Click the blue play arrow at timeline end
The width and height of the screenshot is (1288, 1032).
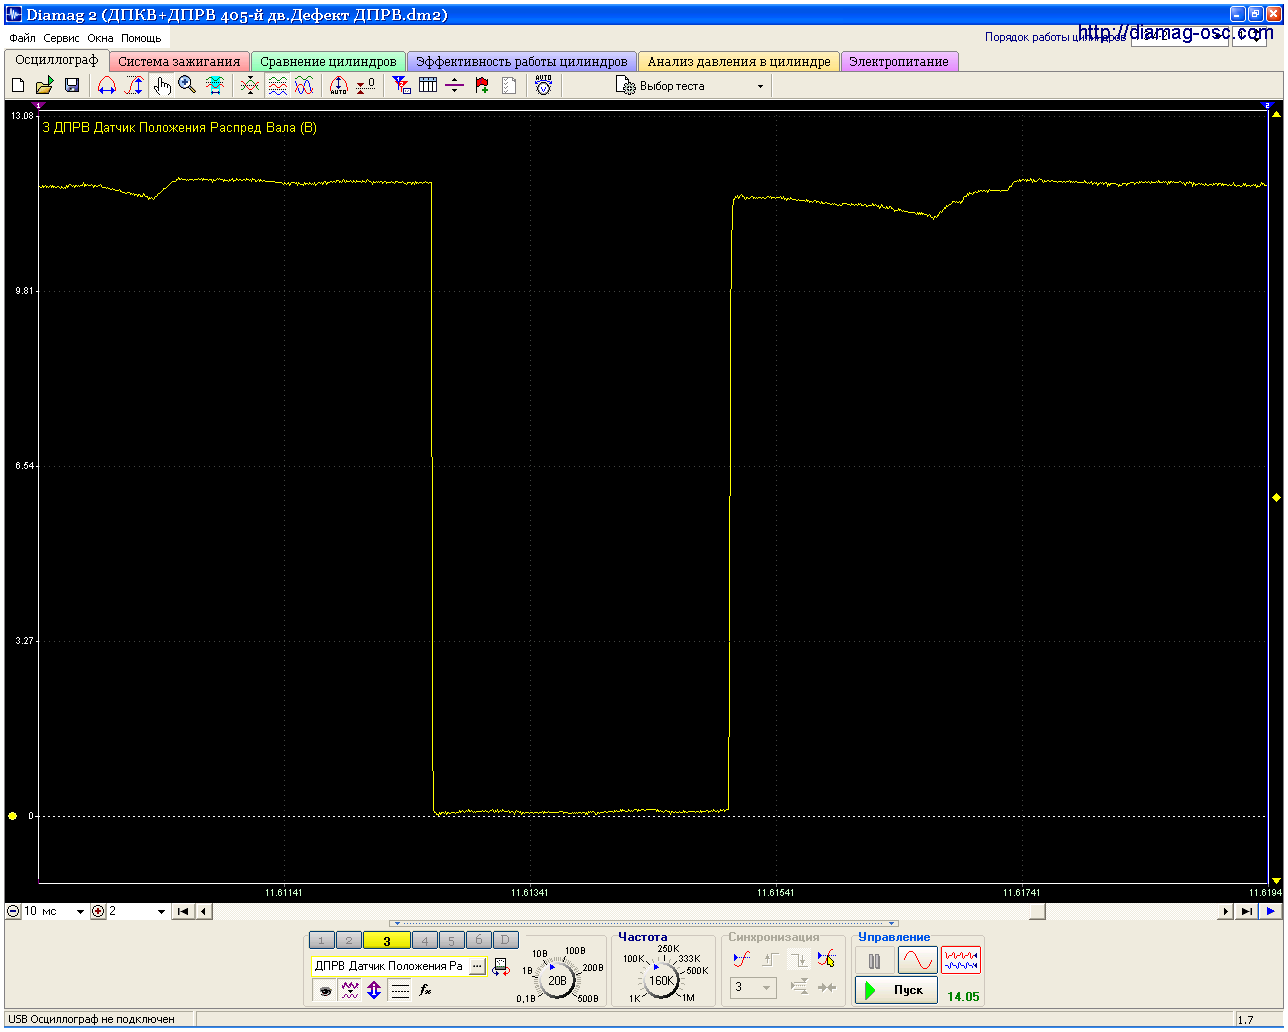click(1271, 911)
